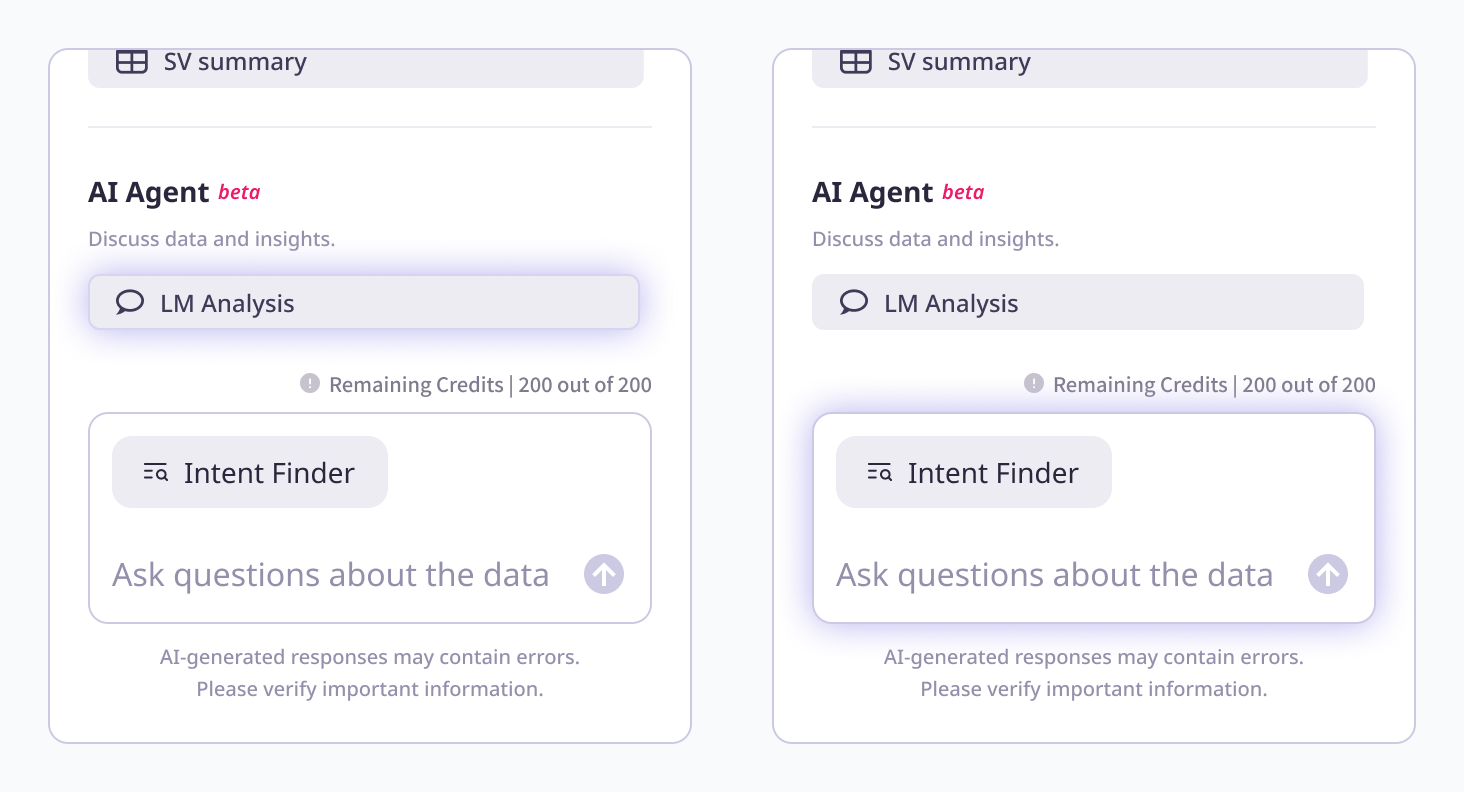Screen dimensions: 1464x792
Task: Open the Intent Finder chip in the left card
Action: pyautogui.click(x=250, y=472)
